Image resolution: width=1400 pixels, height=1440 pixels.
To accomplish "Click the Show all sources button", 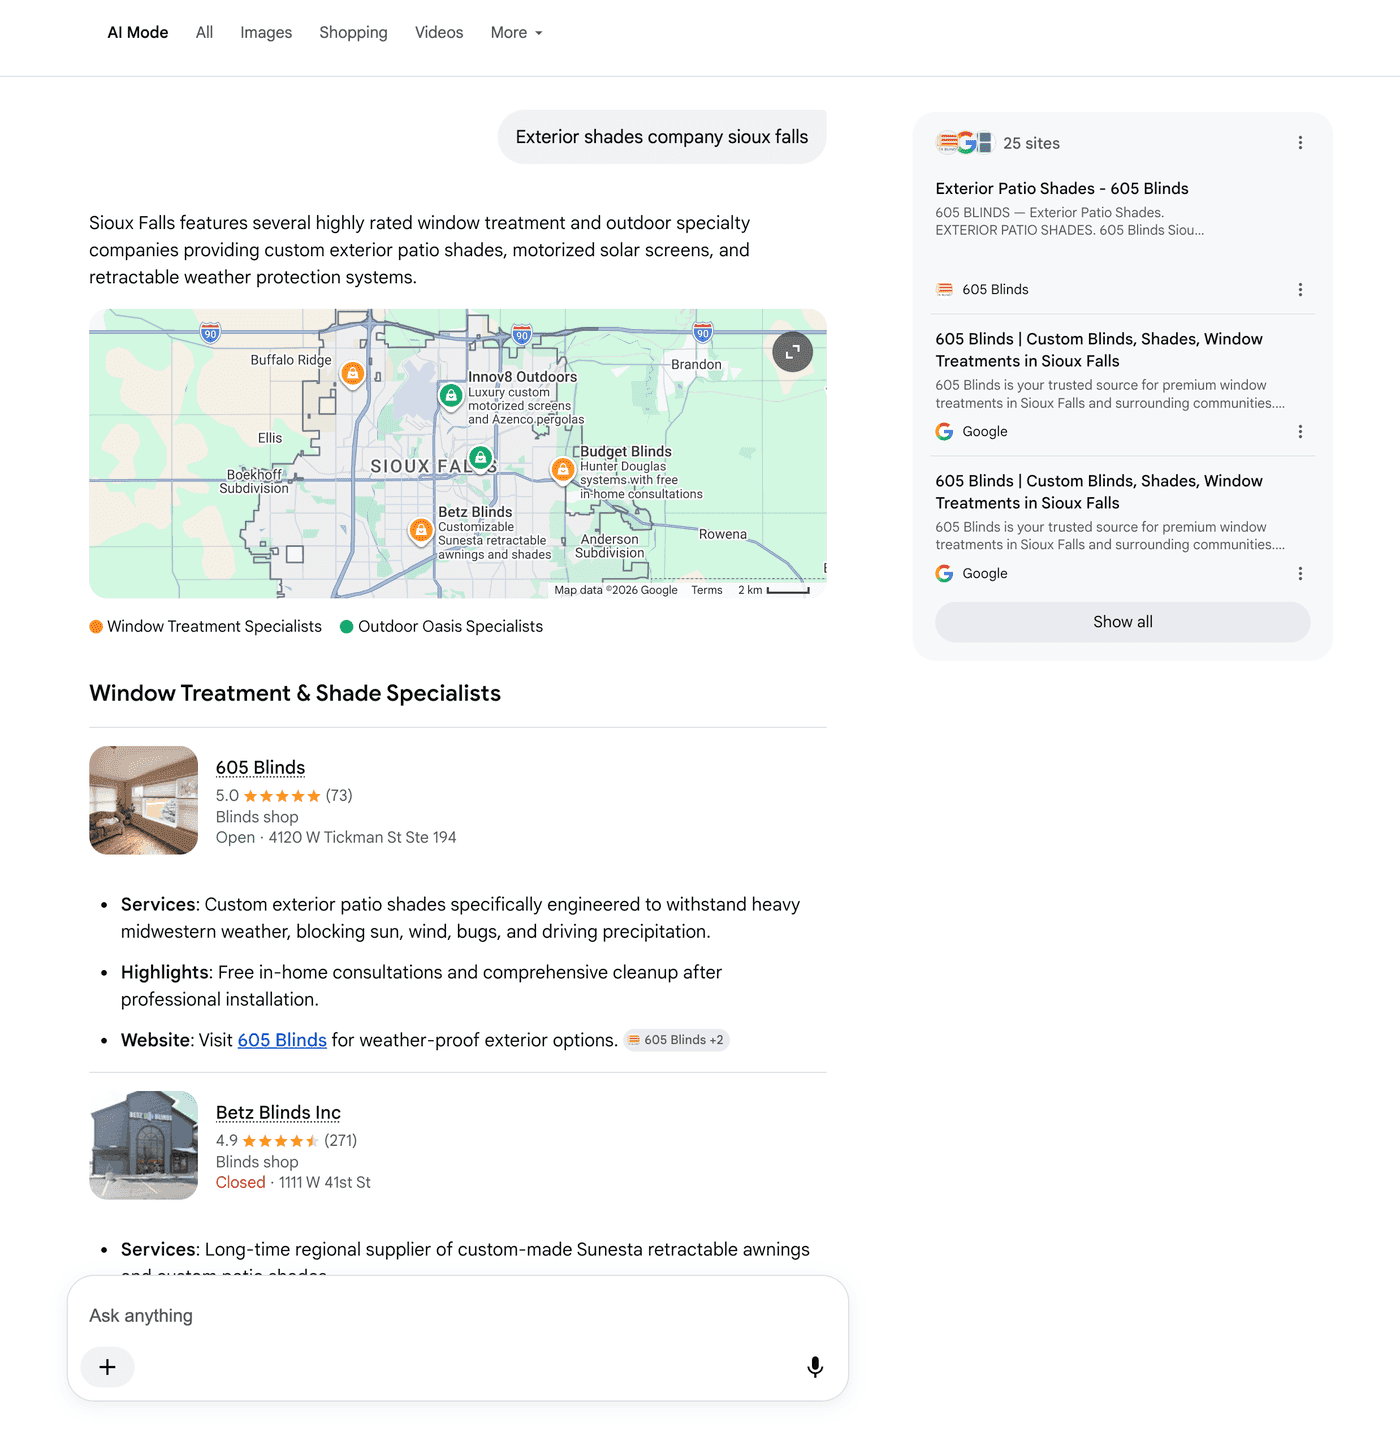I will click(x=1122, y=622).
